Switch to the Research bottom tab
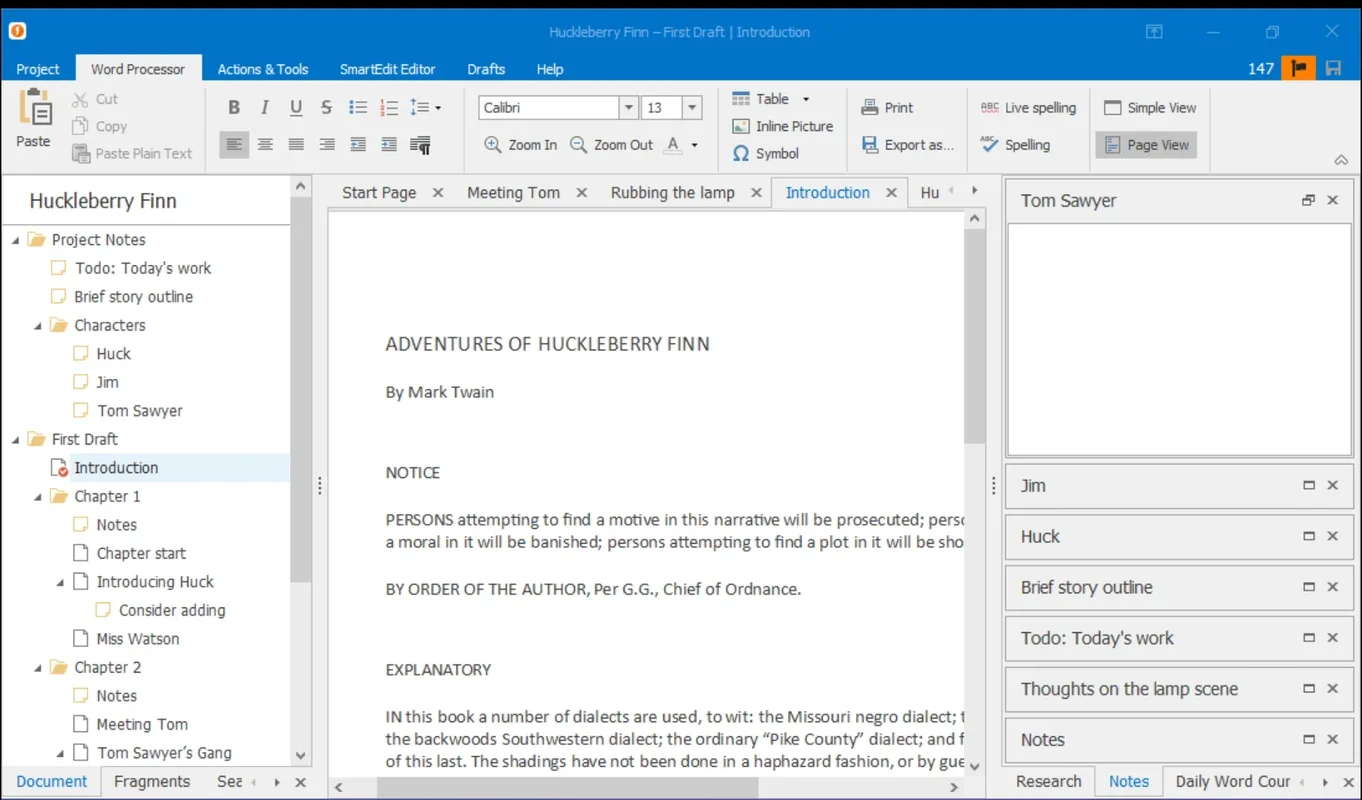The width and height of the screenshot is (1362, 800). (1048, 782)
